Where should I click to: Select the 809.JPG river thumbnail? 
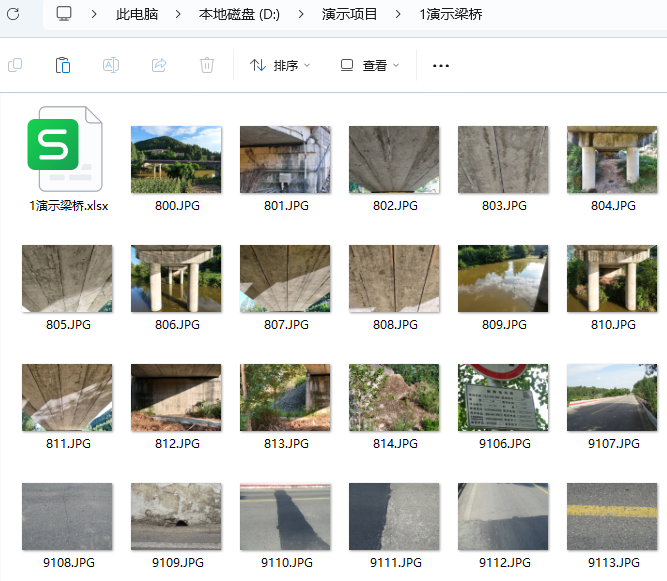pyautogui.click(x=503, y=279)
